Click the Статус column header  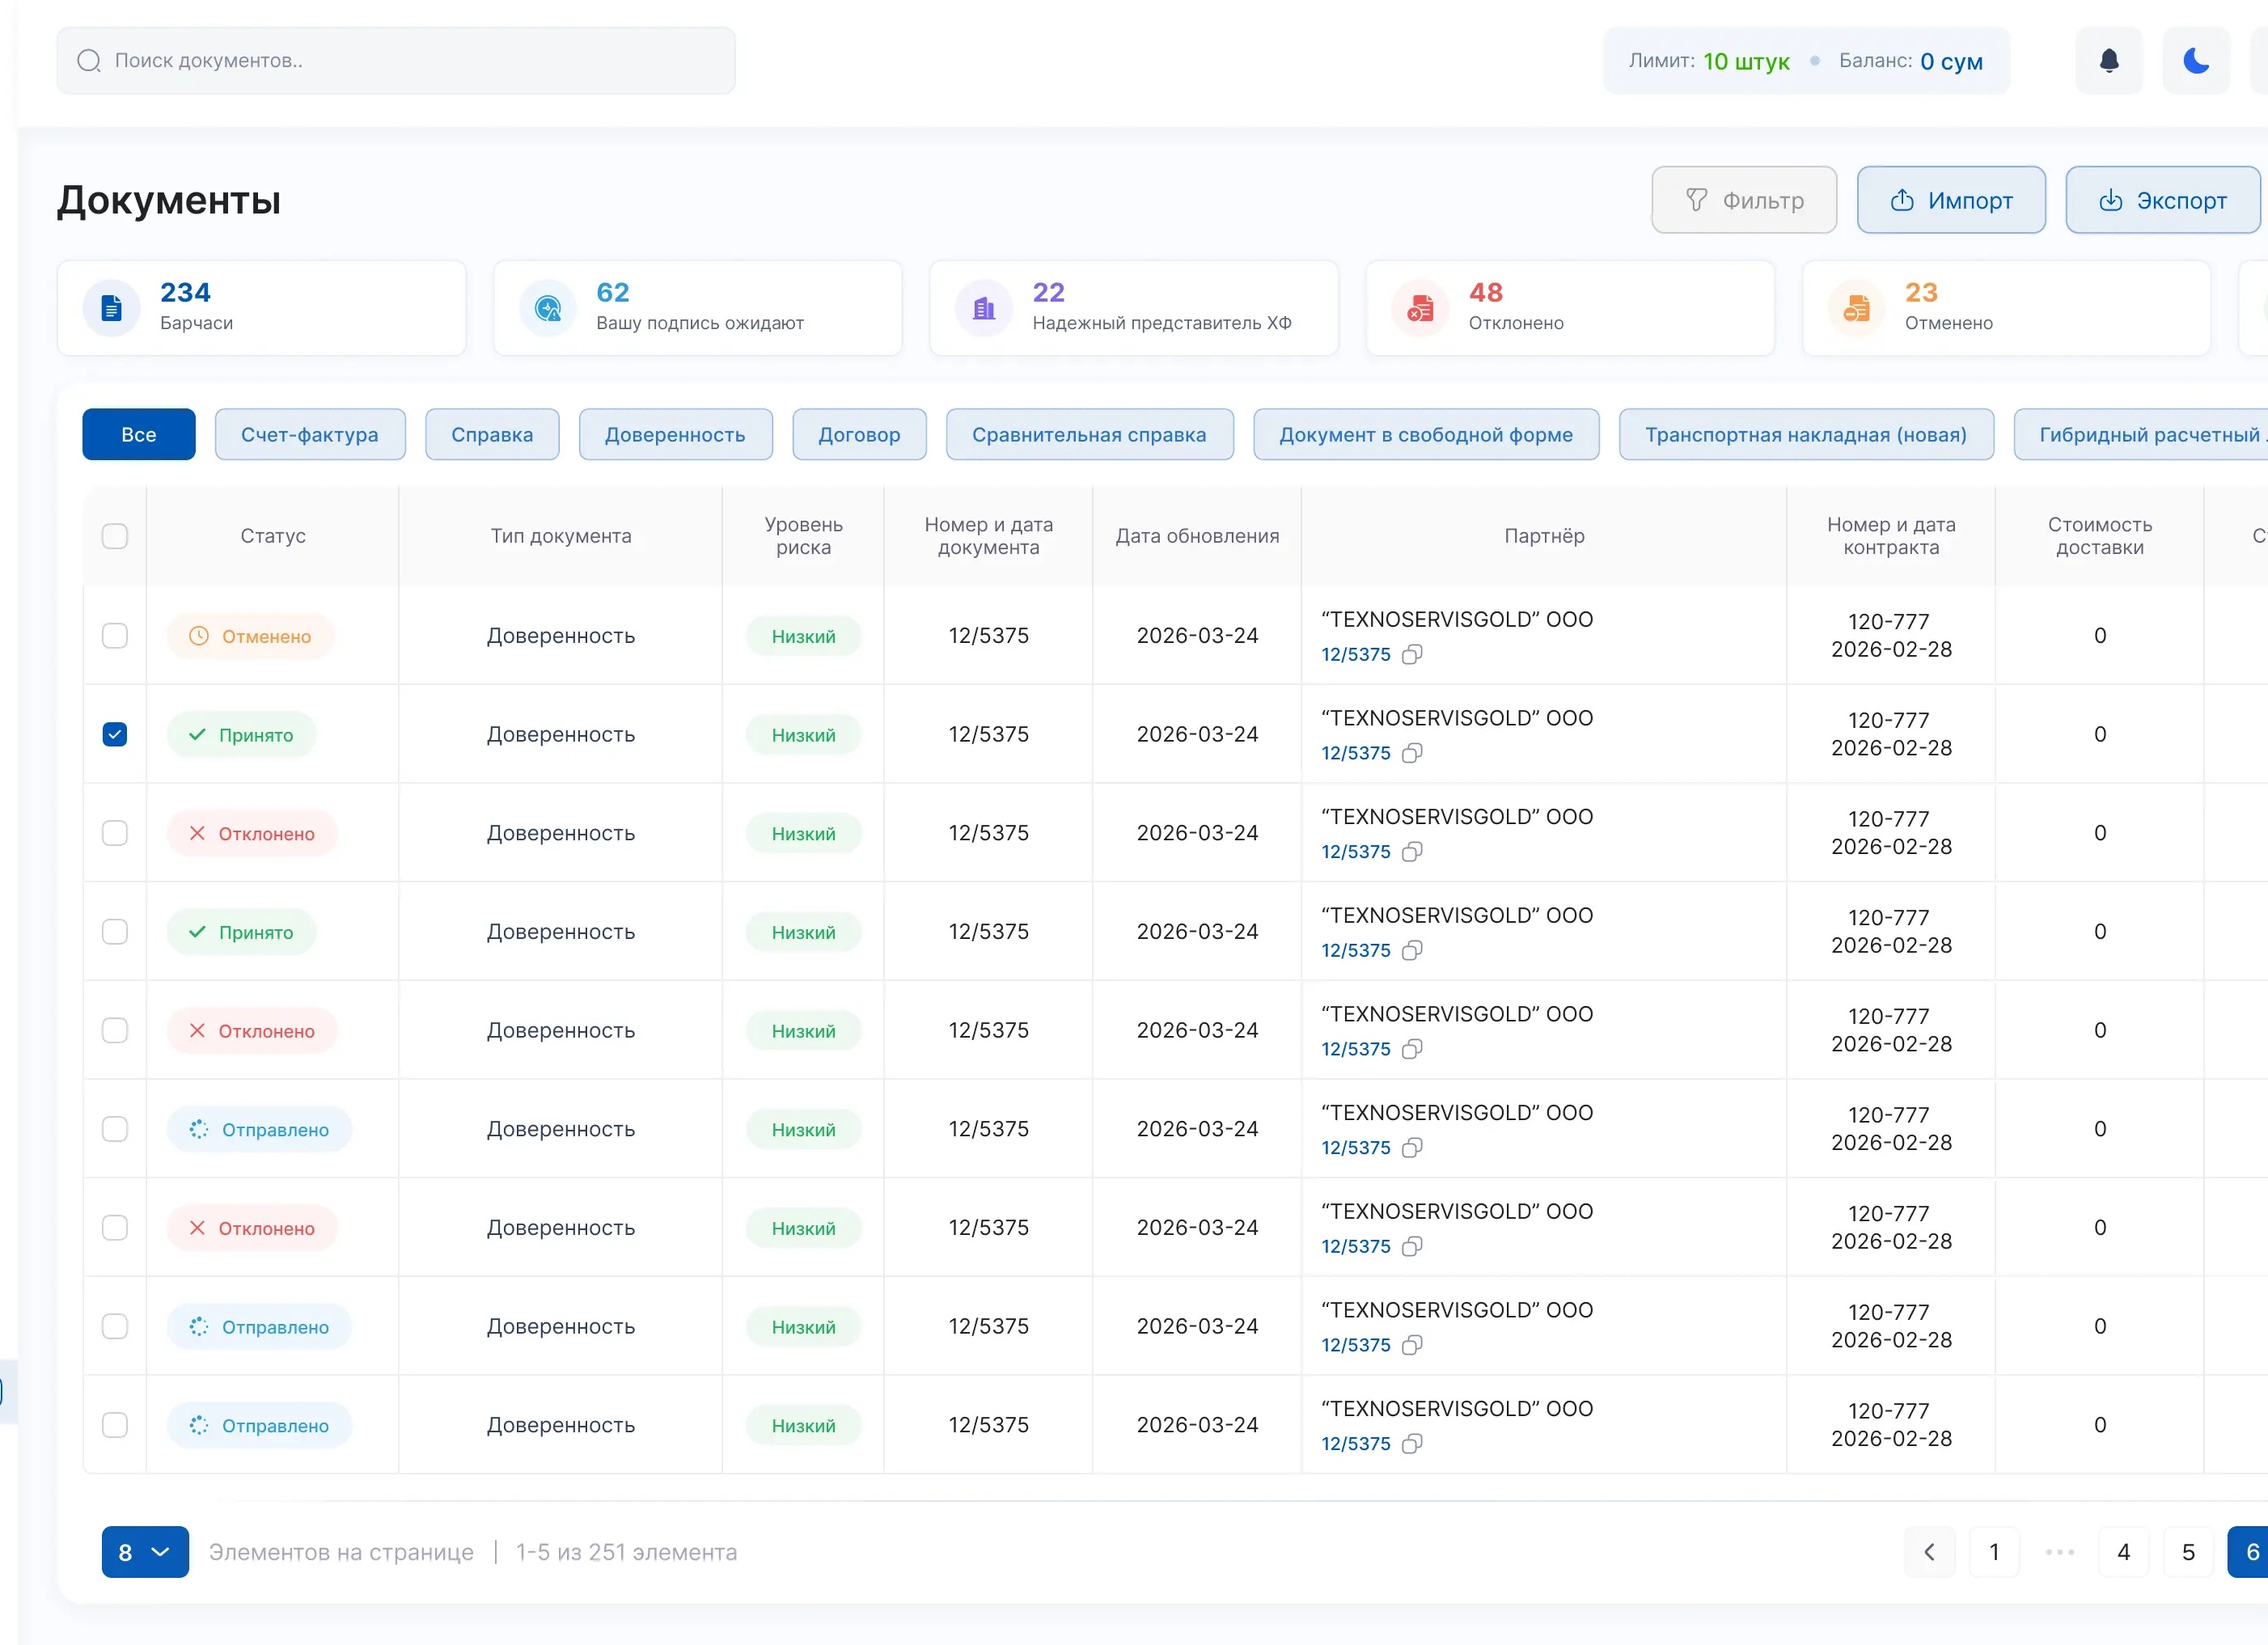273,536
